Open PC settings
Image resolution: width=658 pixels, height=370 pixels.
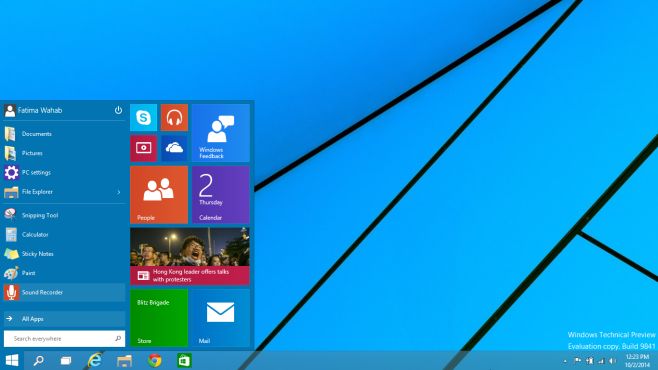pos(65,172)
